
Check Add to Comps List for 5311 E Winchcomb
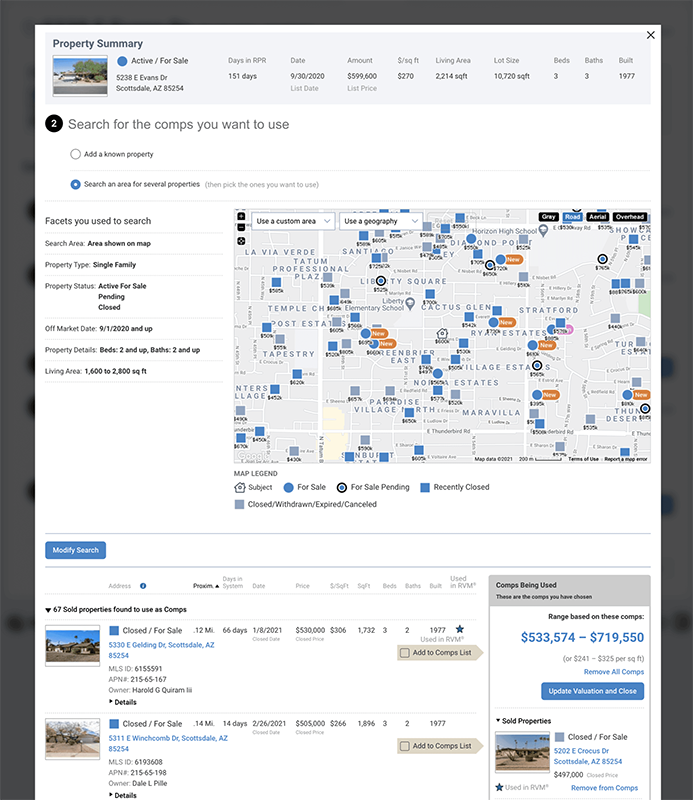(x=405, y=746)
